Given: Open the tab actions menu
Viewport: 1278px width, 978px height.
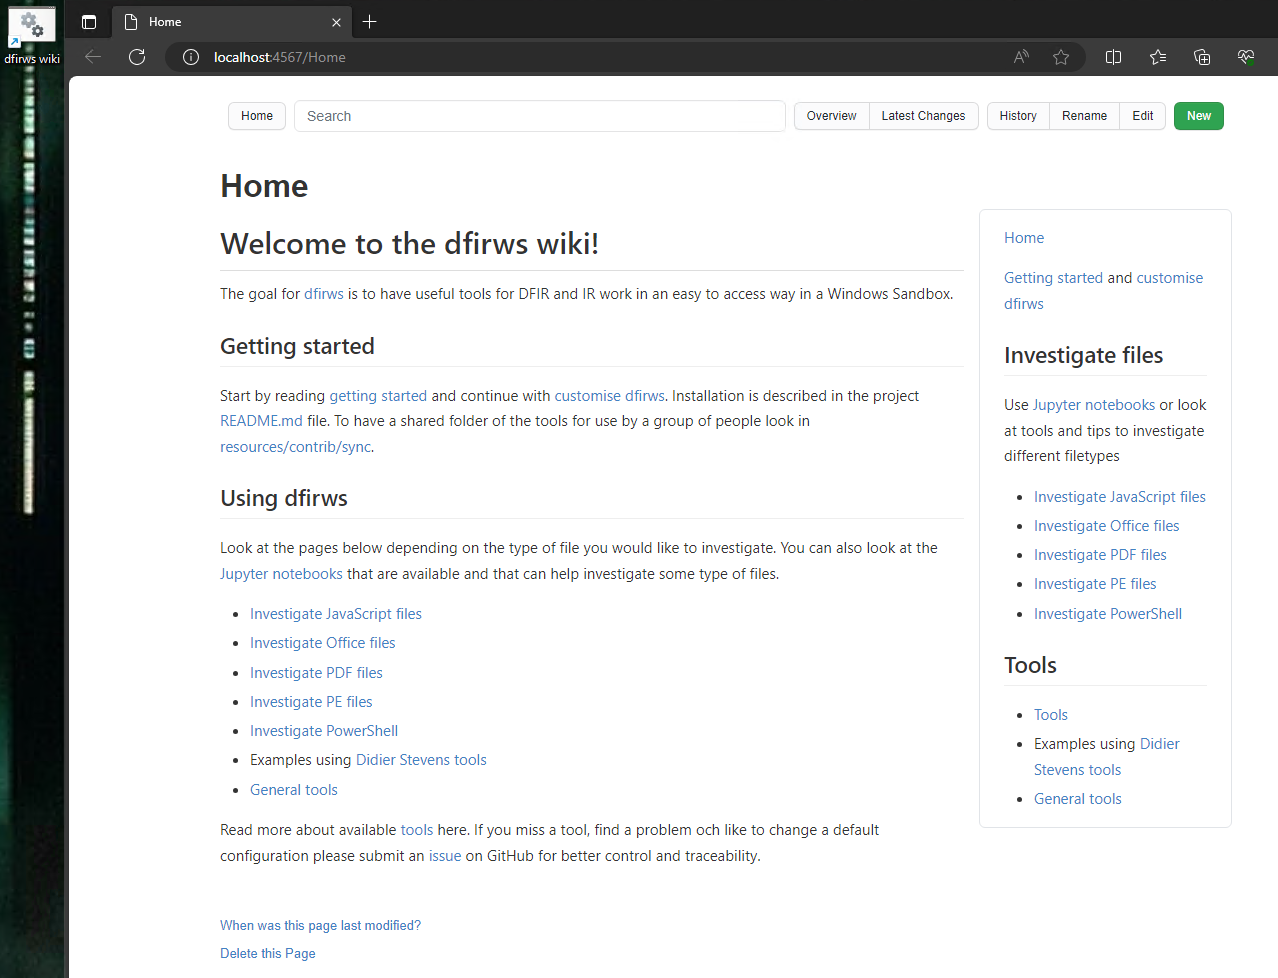Looking at the screenshot, I should tap(88, 21).
